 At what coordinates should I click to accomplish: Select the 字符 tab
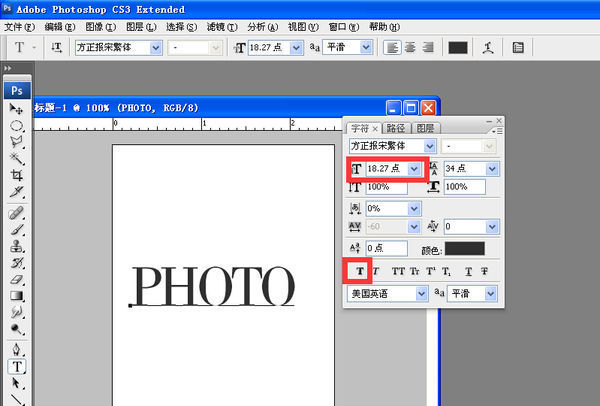click(x=360, y=128)
